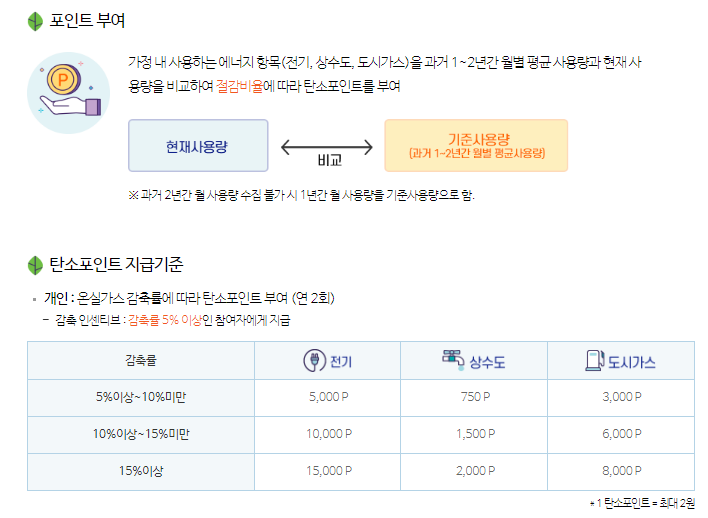Click the 5%이상~10%미만 row label
708x518 pixels.
[x=141, y=397]
